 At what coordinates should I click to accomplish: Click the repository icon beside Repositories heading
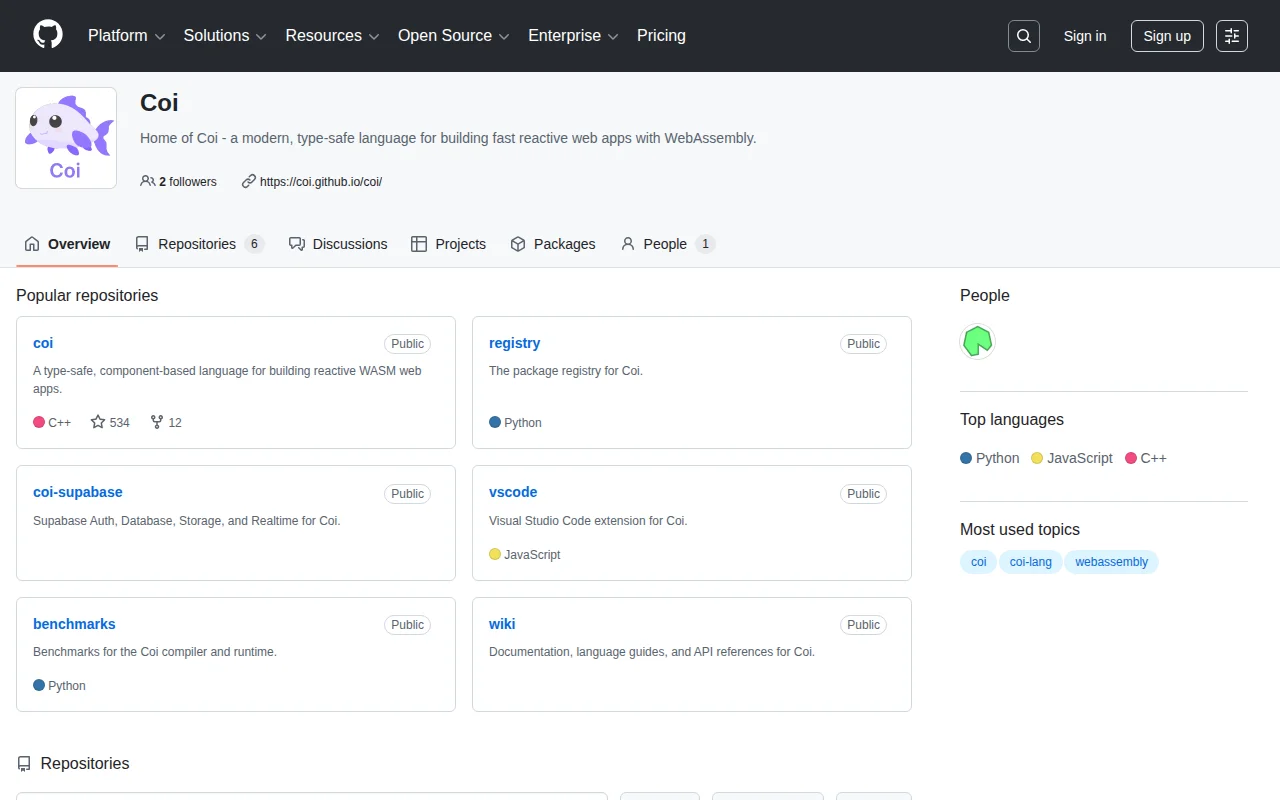point(24,764)
